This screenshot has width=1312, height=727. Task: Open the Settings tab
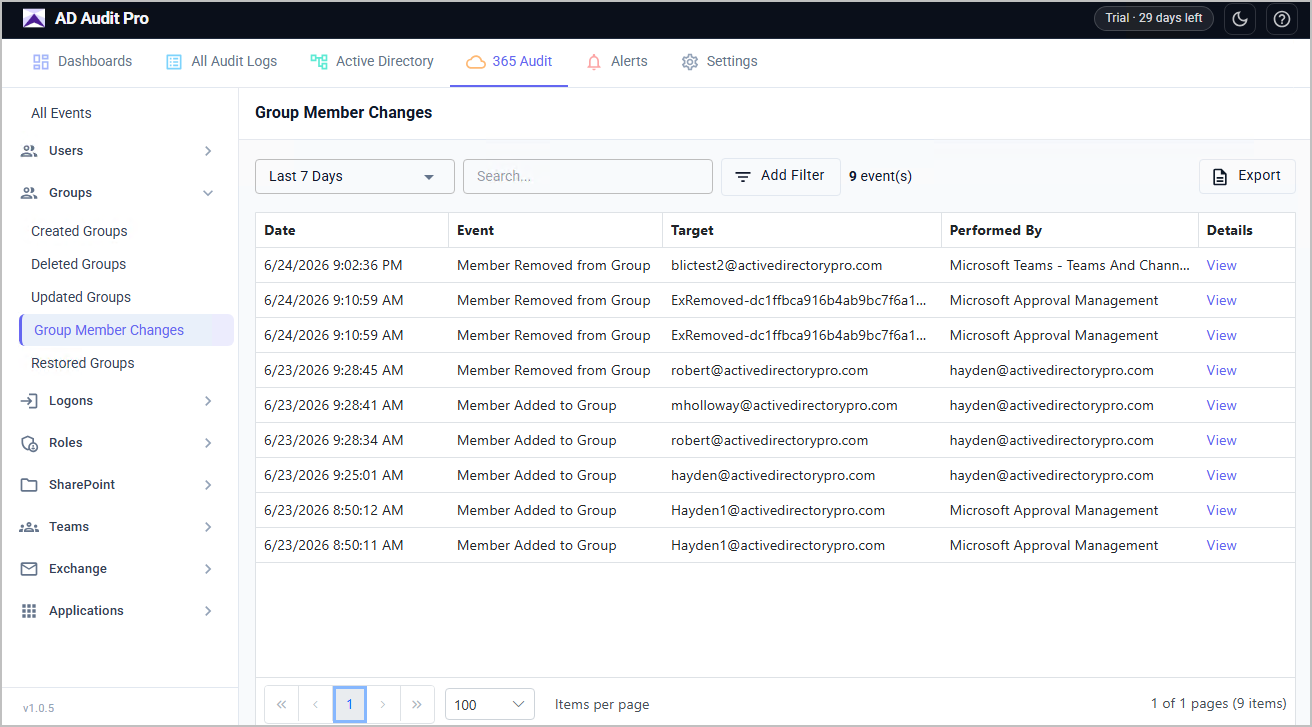pos(719,61)
